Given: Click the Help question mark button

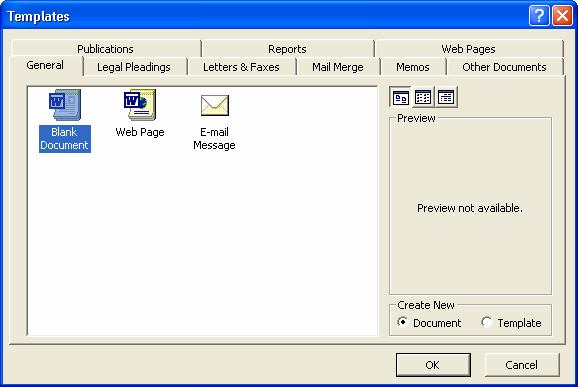Looking at the screenshot, I should click(x=539, y=16).
